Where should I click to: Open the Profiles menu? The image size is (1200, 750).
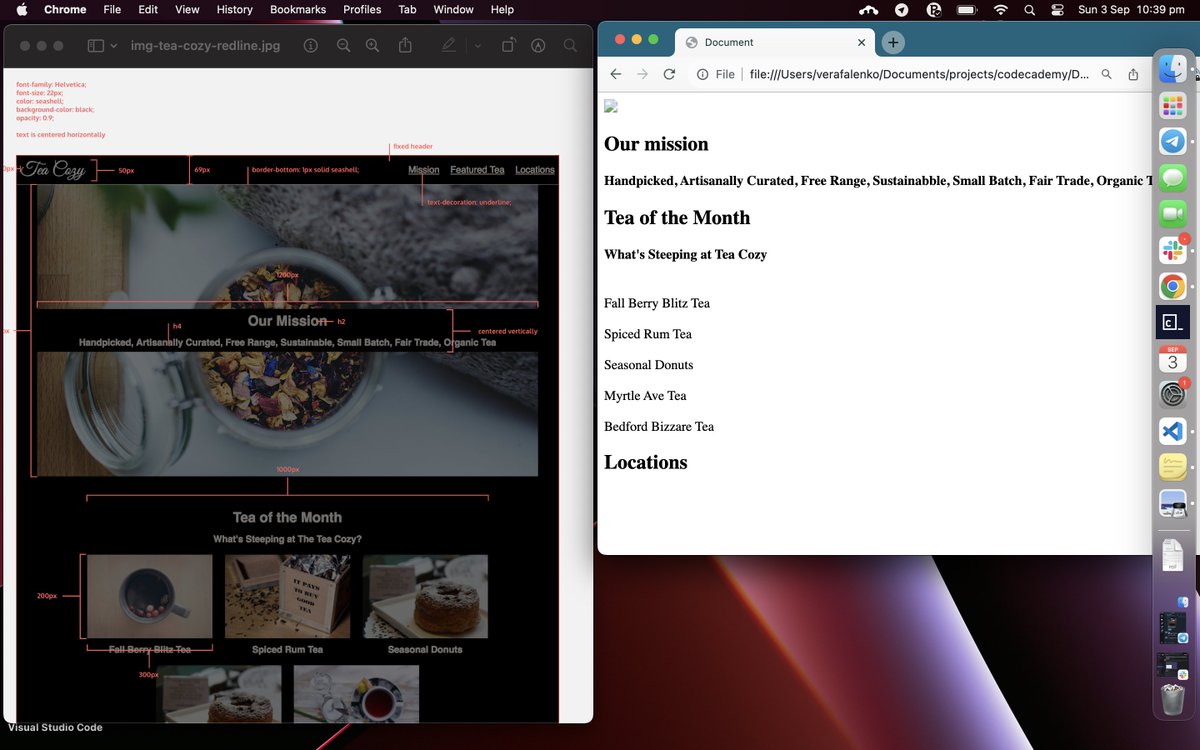coord(362,9)
